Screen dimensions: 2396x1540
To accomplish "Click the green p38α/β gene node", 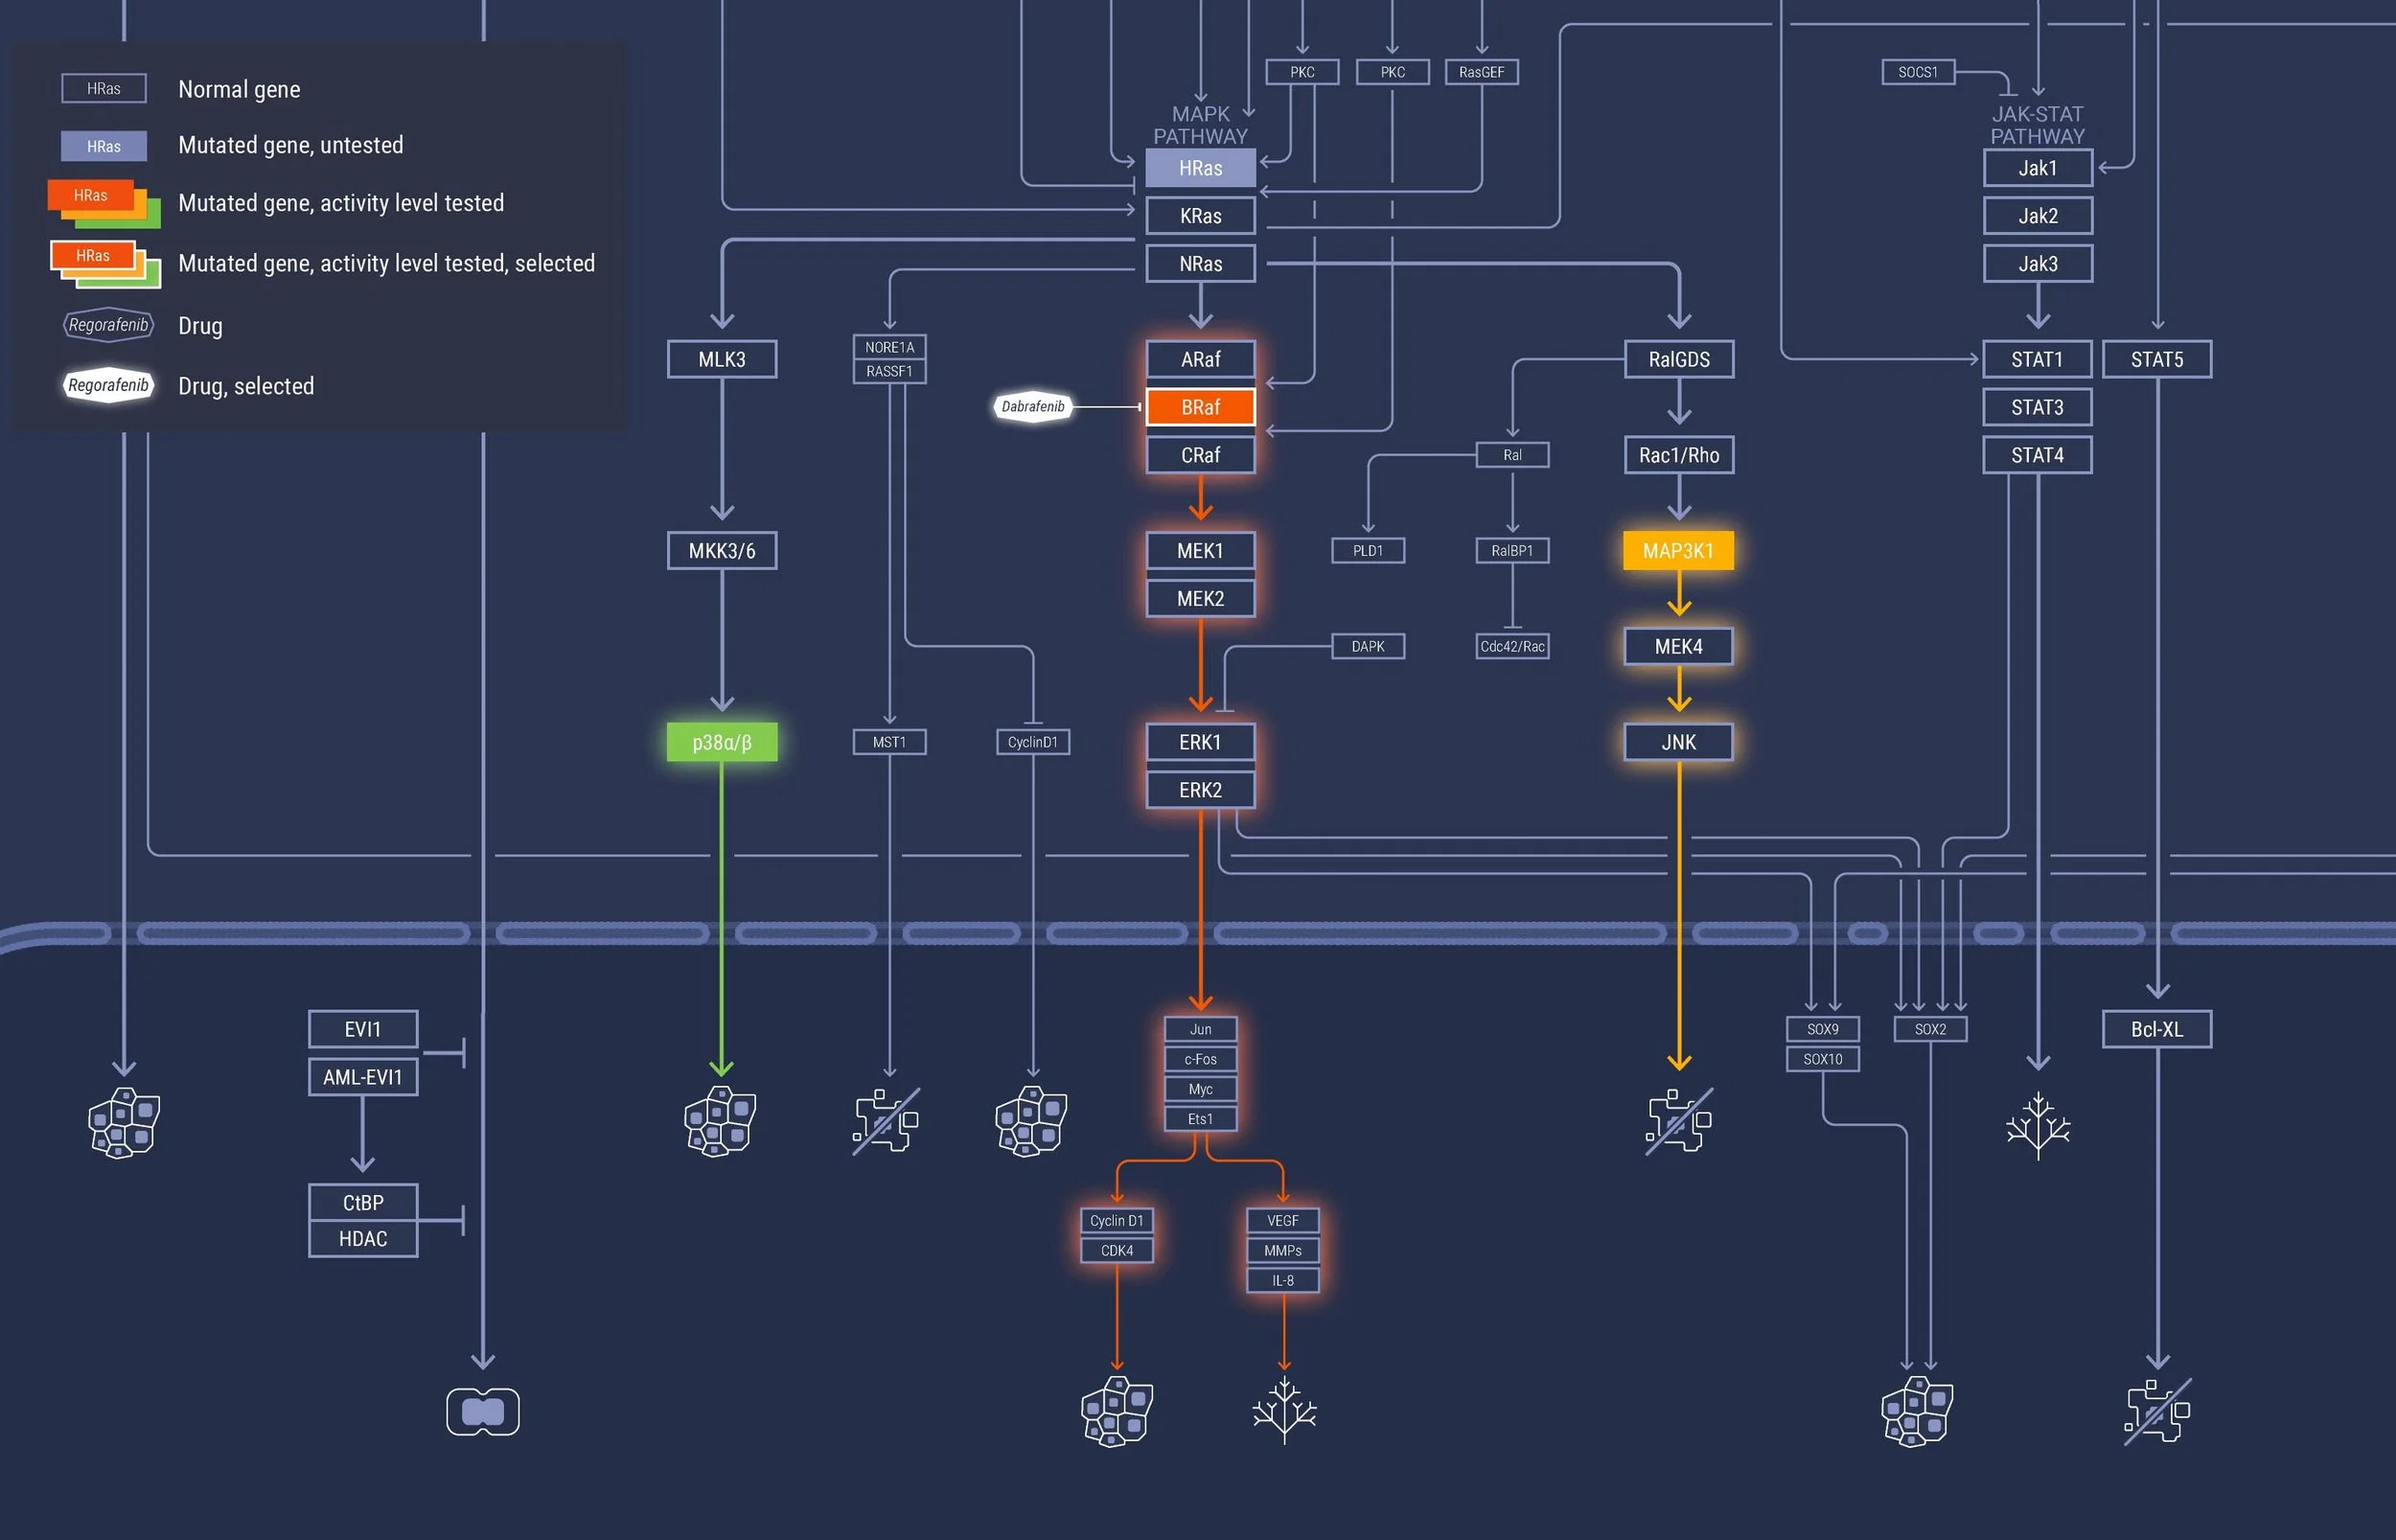I will (x=721, y=742).
